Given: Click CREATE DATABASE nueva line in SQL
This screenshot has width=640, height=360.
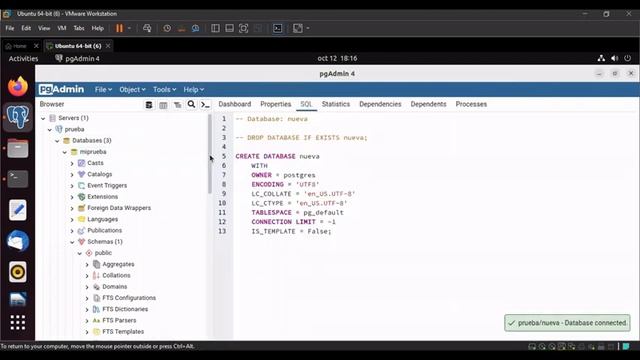Looking at the screenshot, I should (278, 156).
